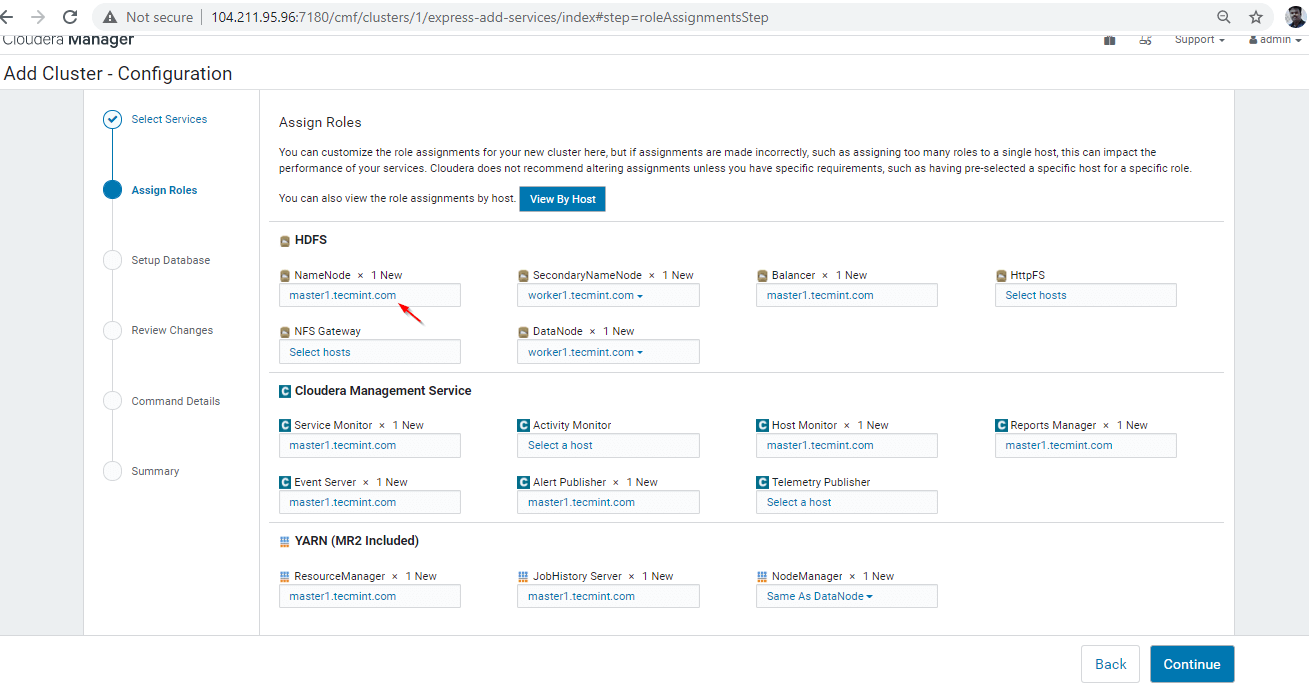Go back using the browser back arrow

pyautogui.click(x=8, y=17)
